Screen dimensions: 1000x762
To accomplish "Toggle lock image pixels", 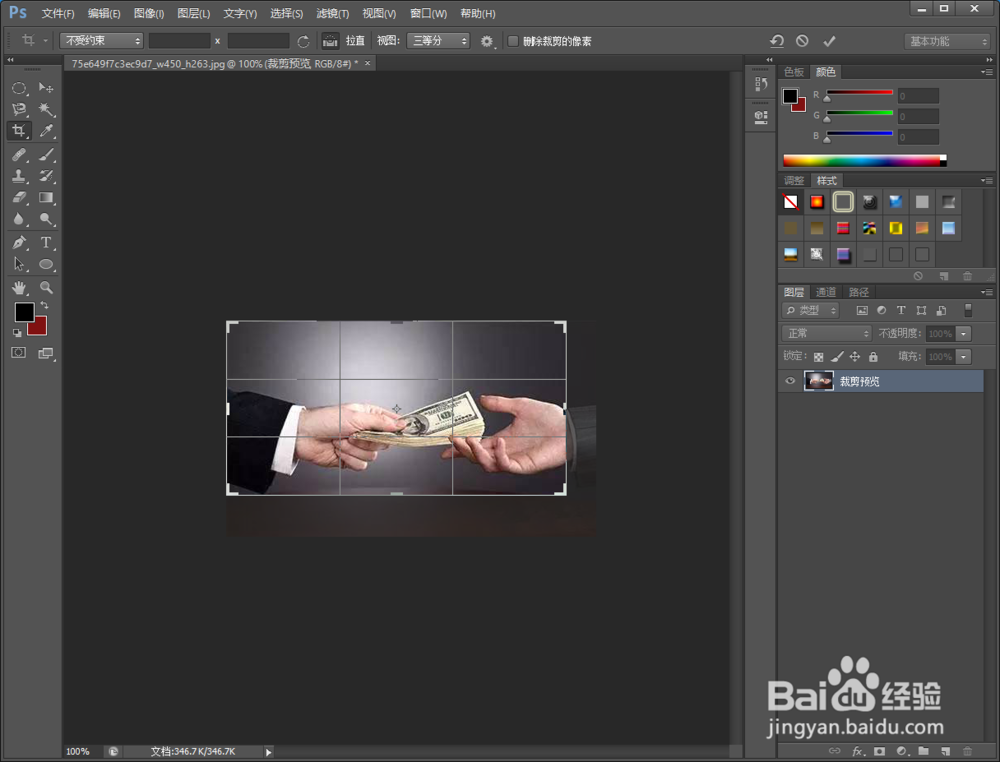I will coord(837,357).
